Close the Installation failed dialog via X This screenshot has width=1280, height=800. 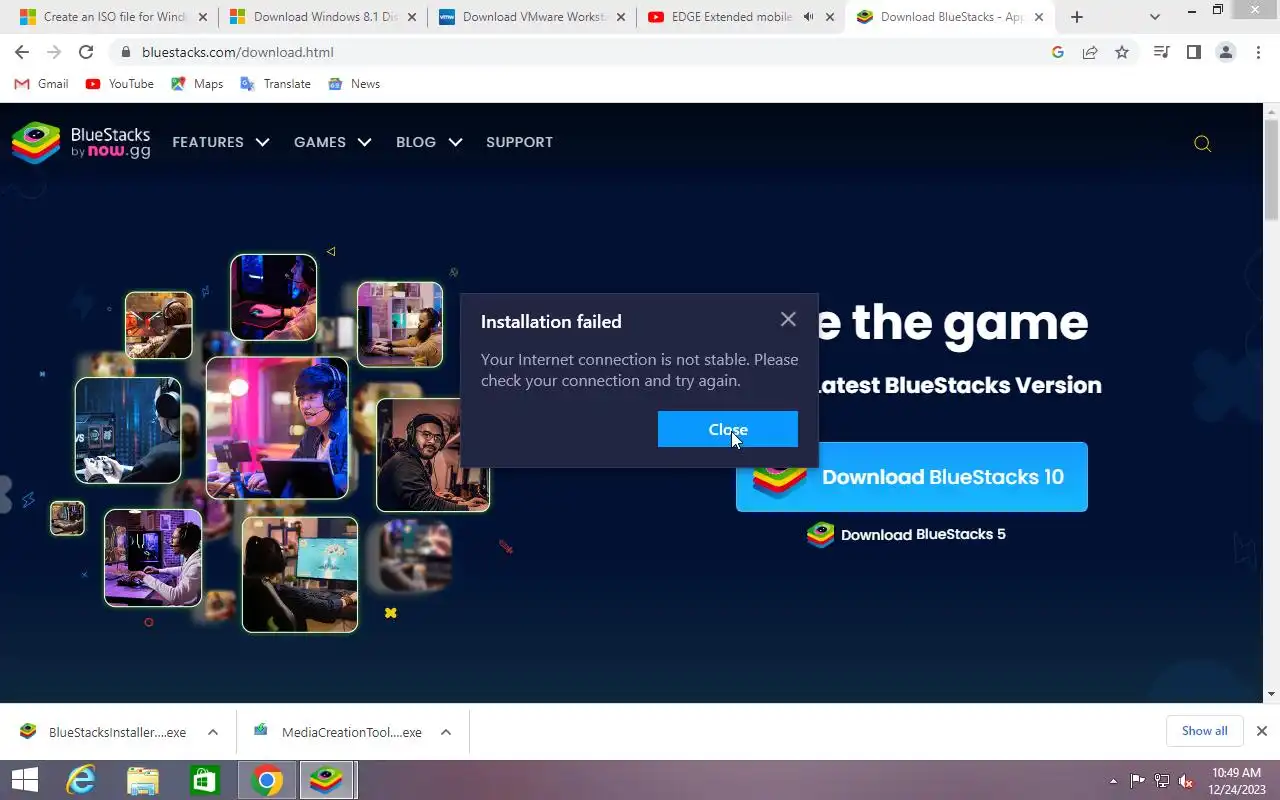788,319
